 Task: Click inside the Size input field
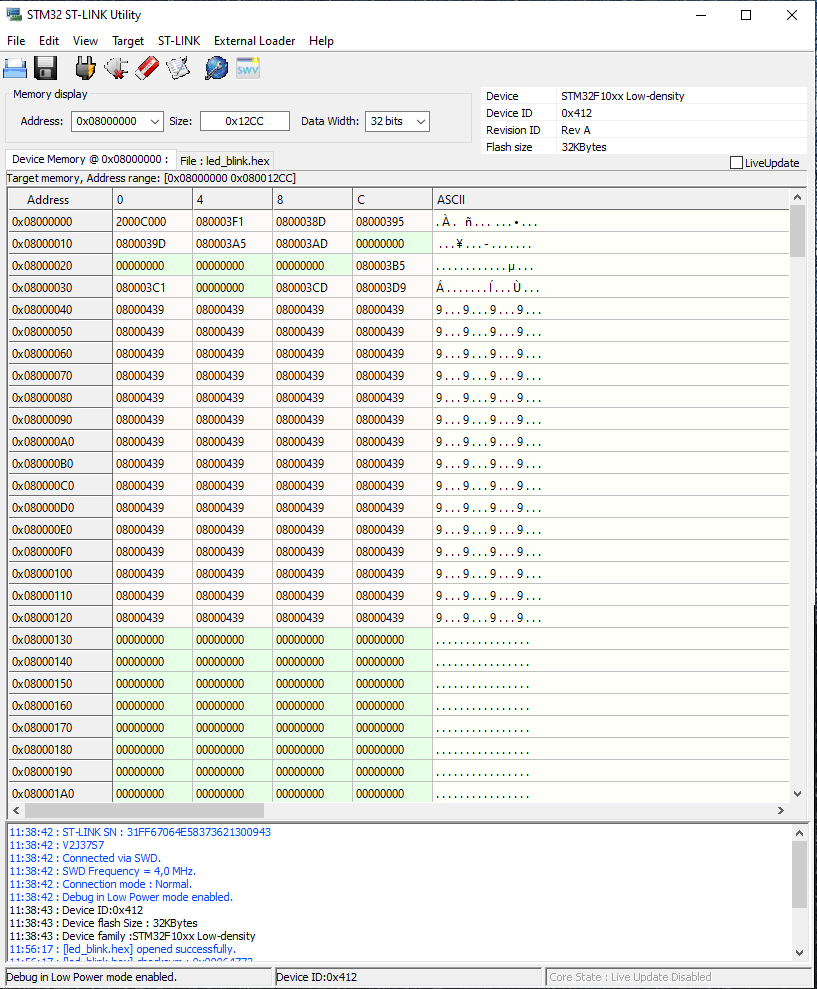pos(247,119)
